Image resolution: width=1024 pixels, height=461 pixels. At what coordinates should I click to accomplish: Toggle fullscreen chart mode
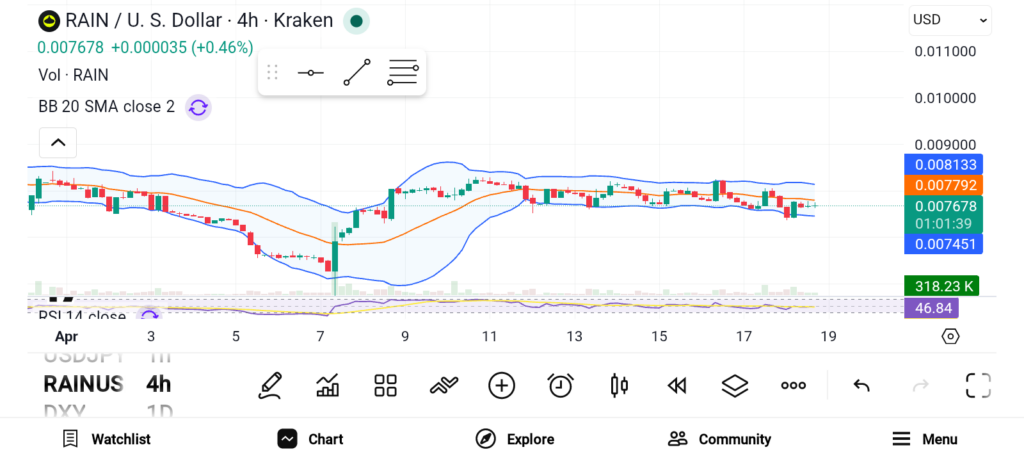click(x=977, y=385)
